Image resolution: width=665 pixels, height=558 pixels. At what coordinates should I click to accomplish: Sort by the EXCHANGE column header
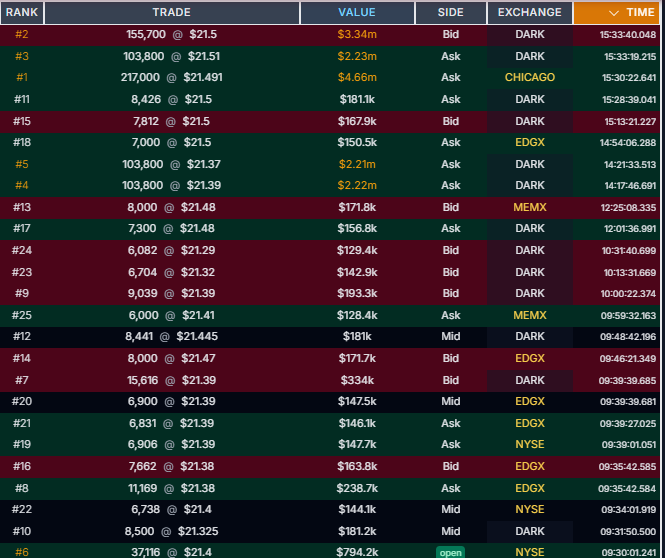point(530,13)
